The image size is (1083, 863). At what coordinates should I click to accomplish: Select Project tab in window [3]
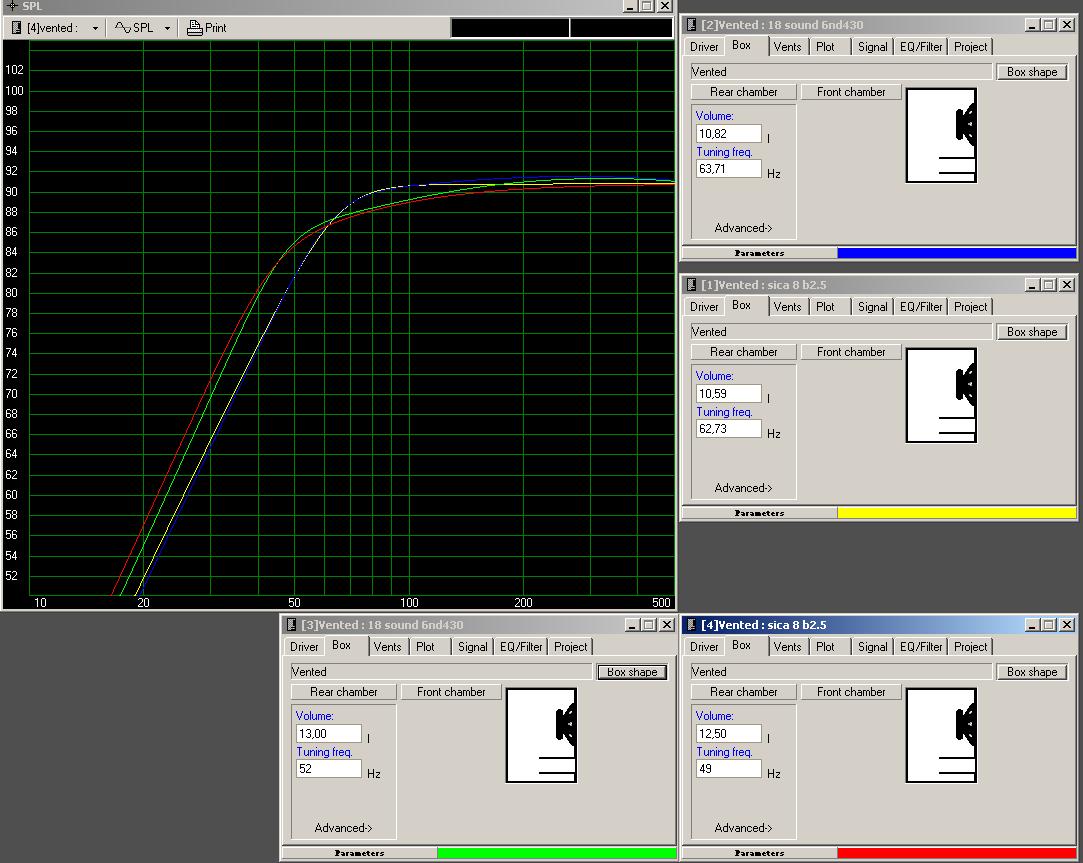click(571, 647)
